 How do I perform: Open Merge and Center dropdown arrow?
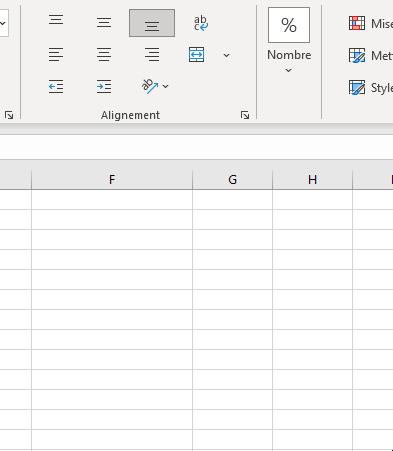click(227, 55)
